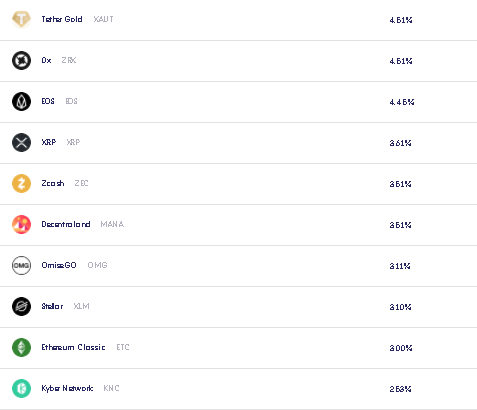Open the Ethereum Classic name link
The height and width of the screenshot is (410, 477).
(x=73, y=347)
